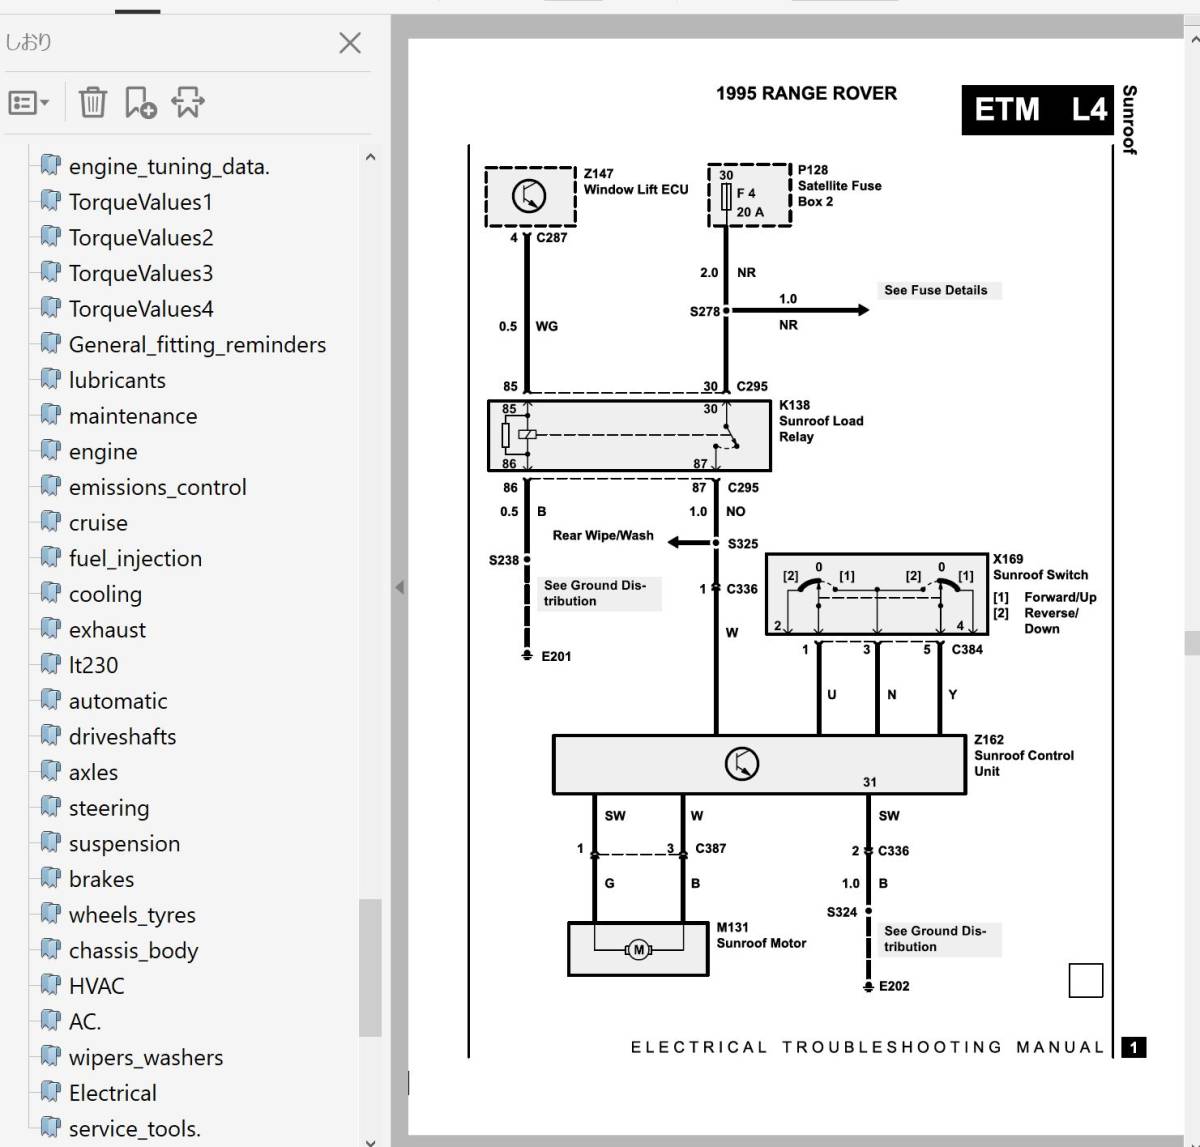
Task: Click the 'See Fuse Details' reference
Action: pos(936,290)
